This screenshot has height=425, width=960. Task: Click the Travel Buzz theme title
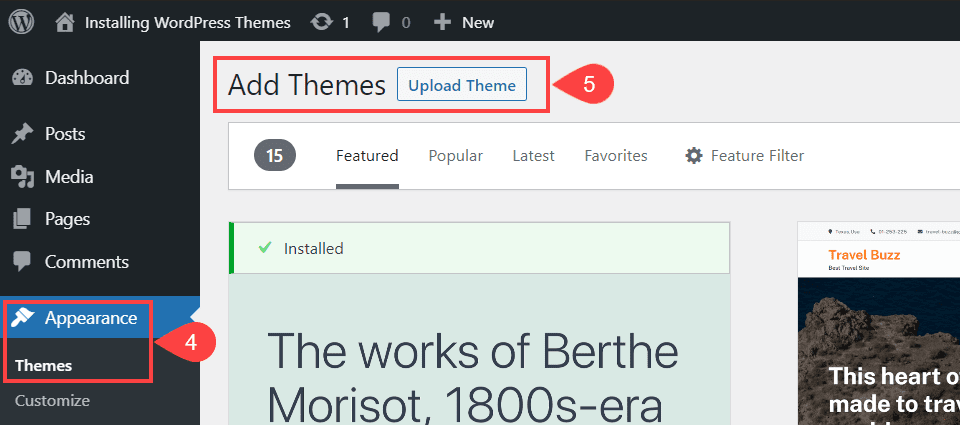864,255
